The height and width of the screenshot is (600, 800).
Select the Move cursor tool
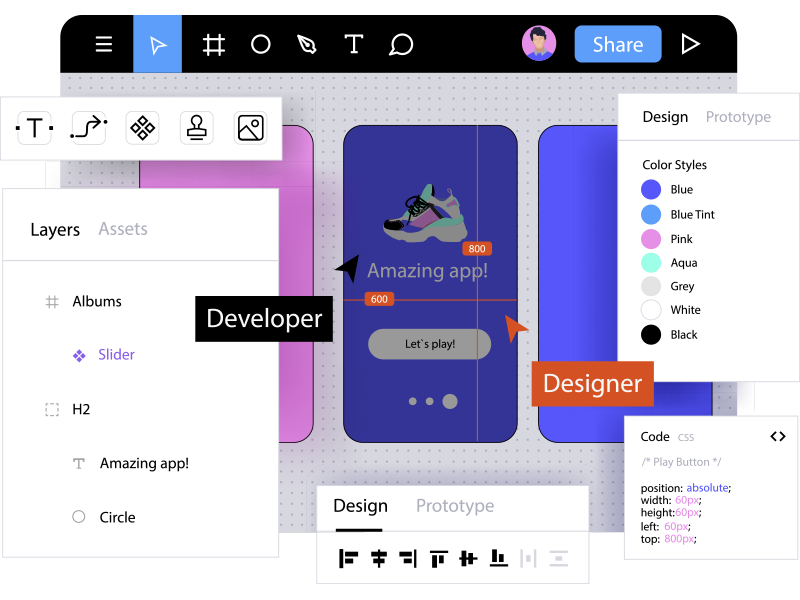pyautogui.click(x=158, y=44)
